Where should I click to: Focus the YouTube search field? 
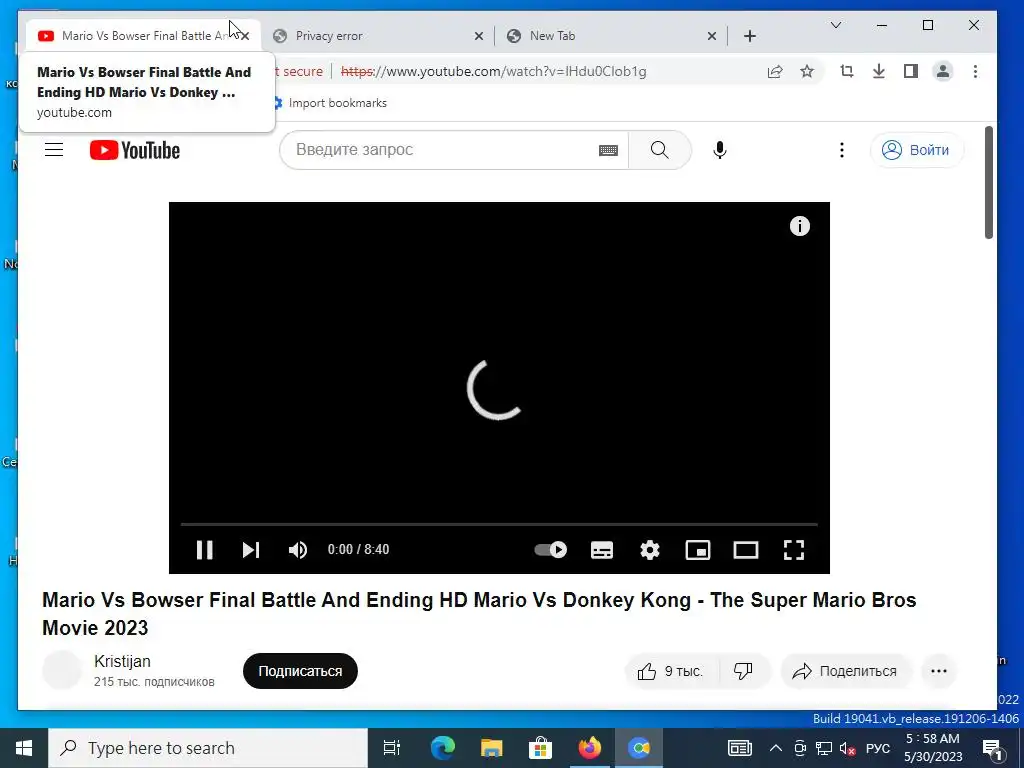(x=441, y=150)
